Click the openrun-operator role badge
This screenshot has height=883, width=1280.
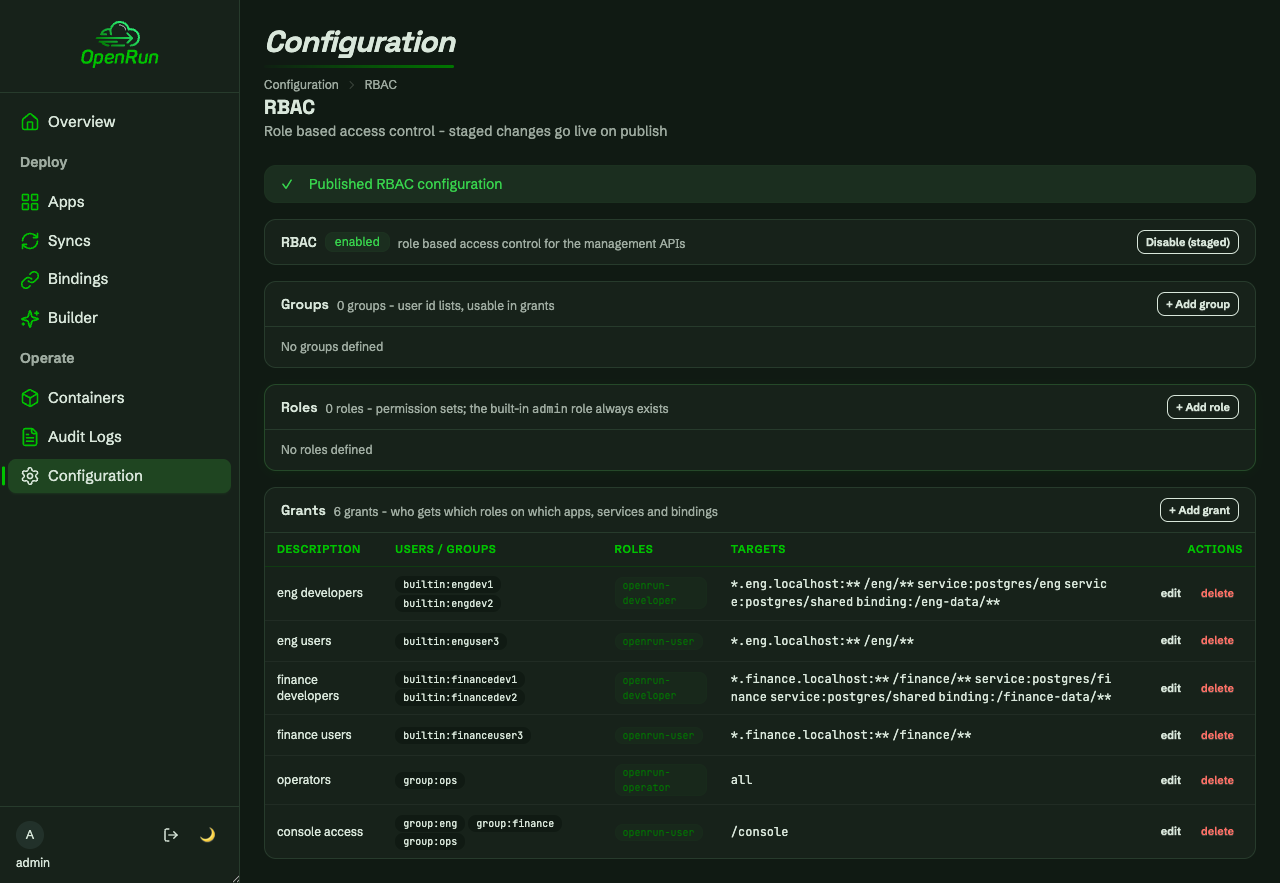(661, 780)
